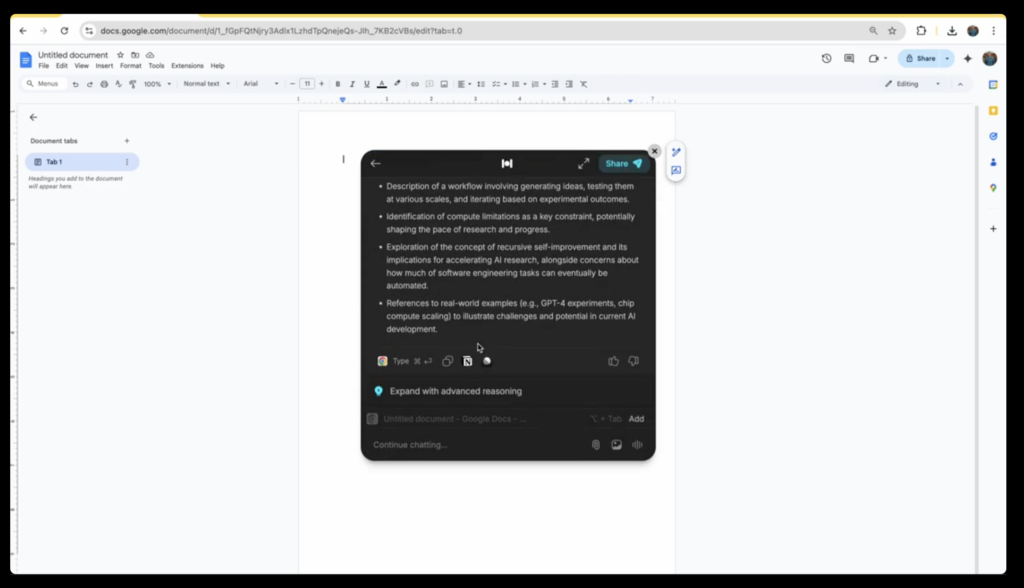Click the thumbs up icon in chat popup
The height and width of the screenshot is (588, 1024).
tap(613, 361)
